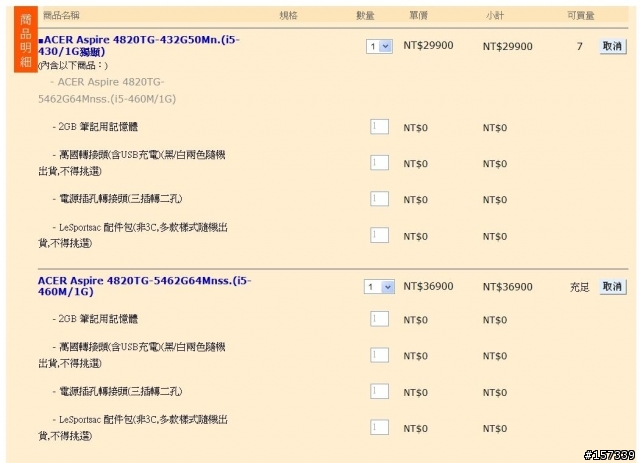Click quantity field of second LeSportsac 配件包
641x463 pixels.
(379, 427)
